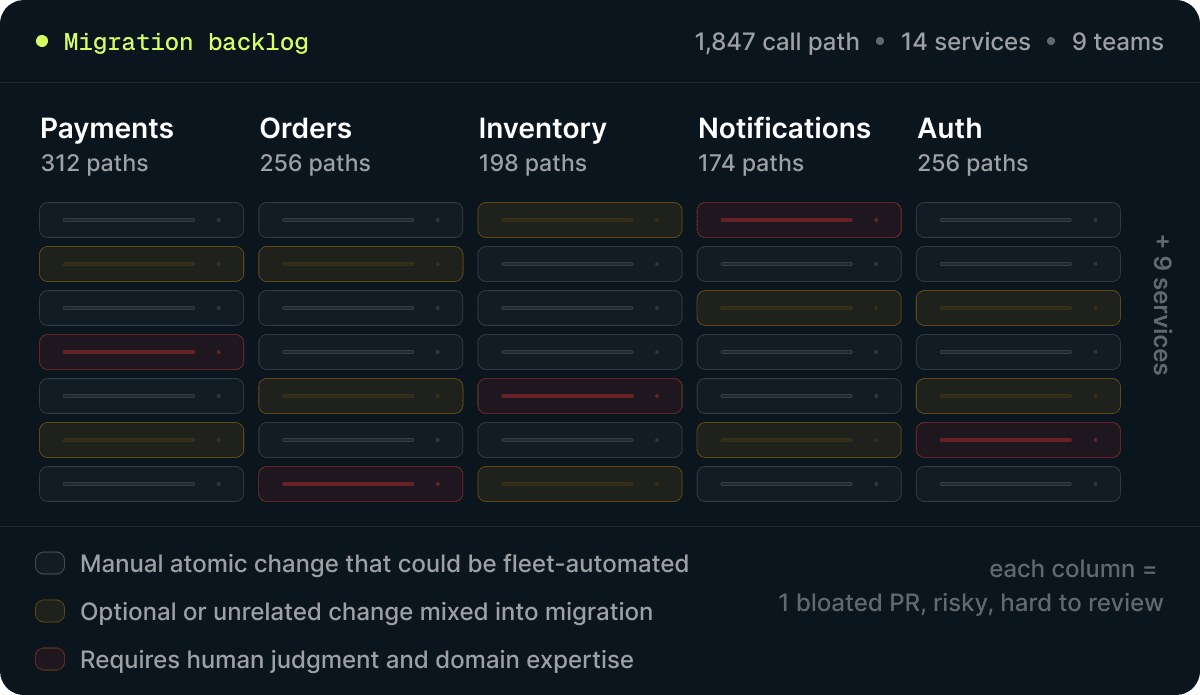The height and width of the screenshot is (695, 1200).
Task: Click the red path card at the top of Notifications
Action: tap(799, 220)
